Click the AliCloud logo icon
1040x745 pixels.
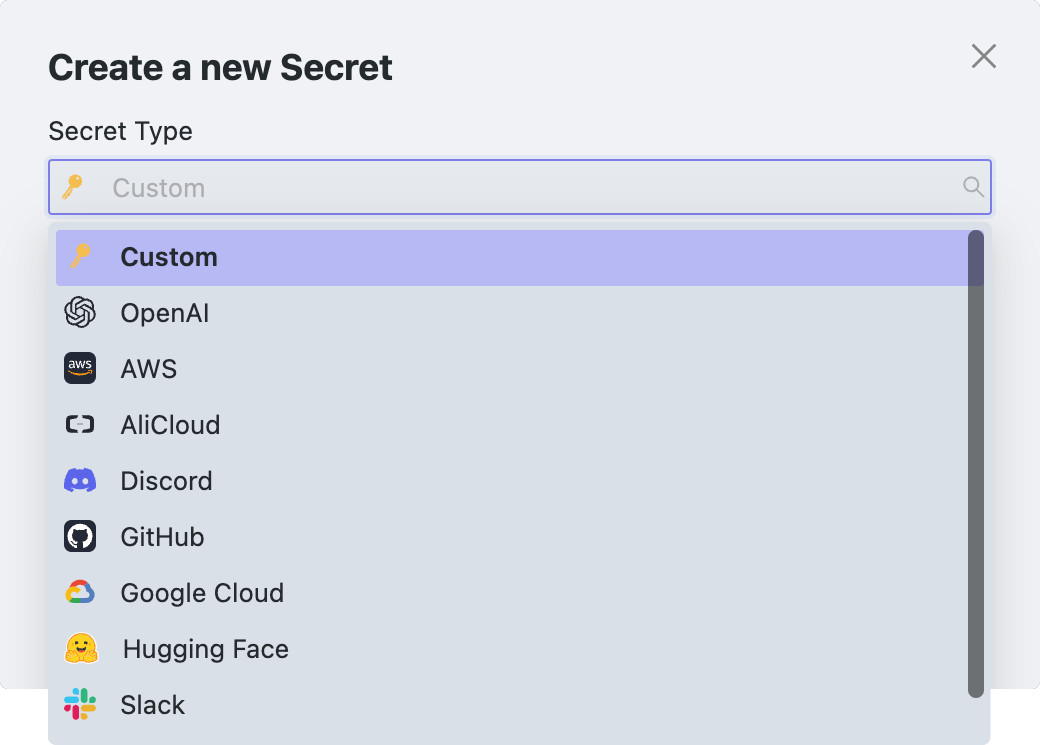80,425
